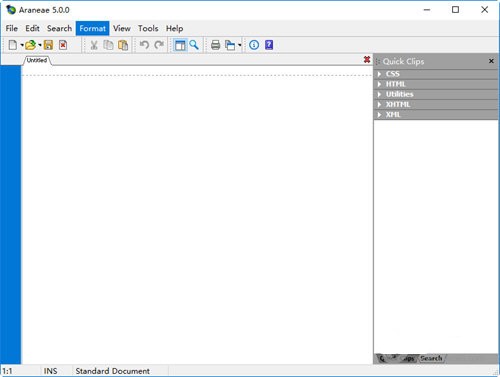
Task: Open the Tools menu
Action: (148, 28)
